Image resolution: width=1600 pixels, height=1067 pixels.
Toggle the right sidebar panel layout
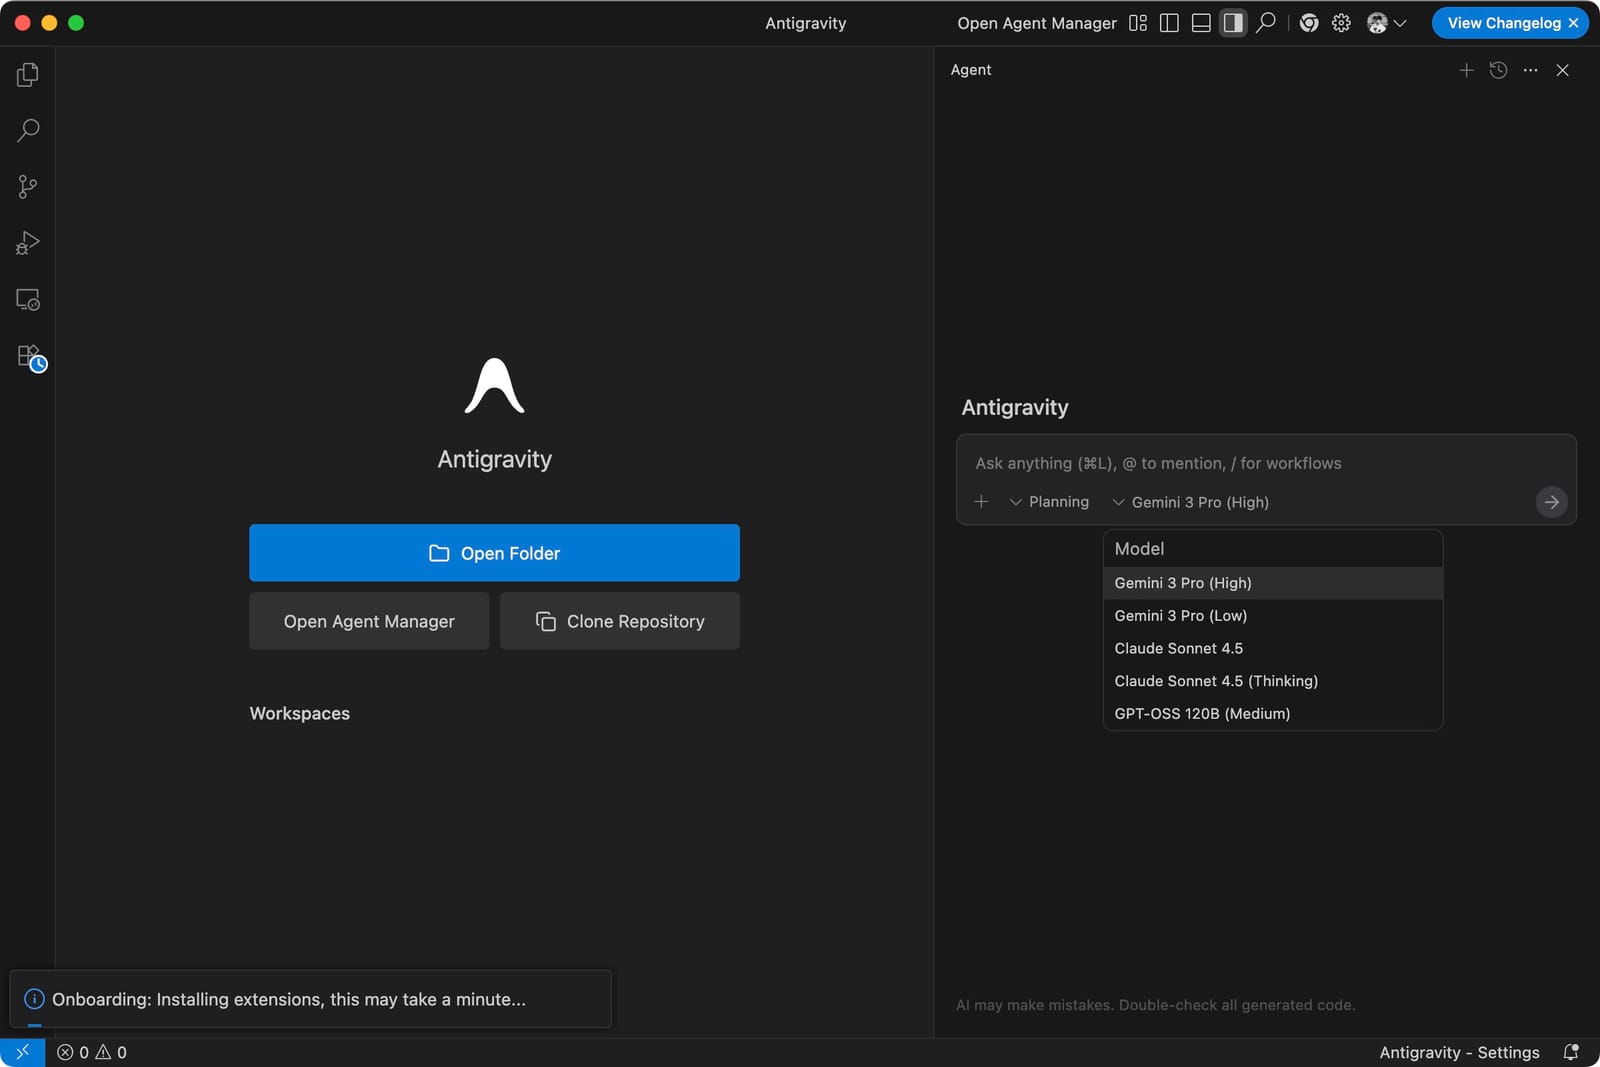1232,22
